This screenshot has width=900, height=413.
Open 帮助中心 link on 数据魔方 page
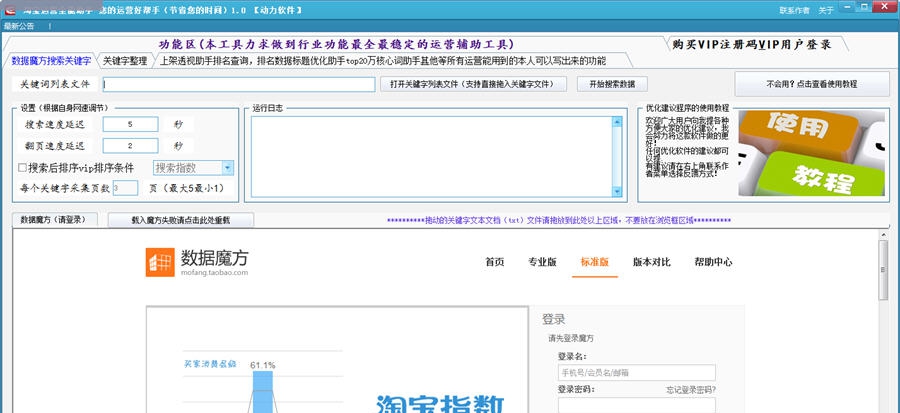[x=713, y=262]
